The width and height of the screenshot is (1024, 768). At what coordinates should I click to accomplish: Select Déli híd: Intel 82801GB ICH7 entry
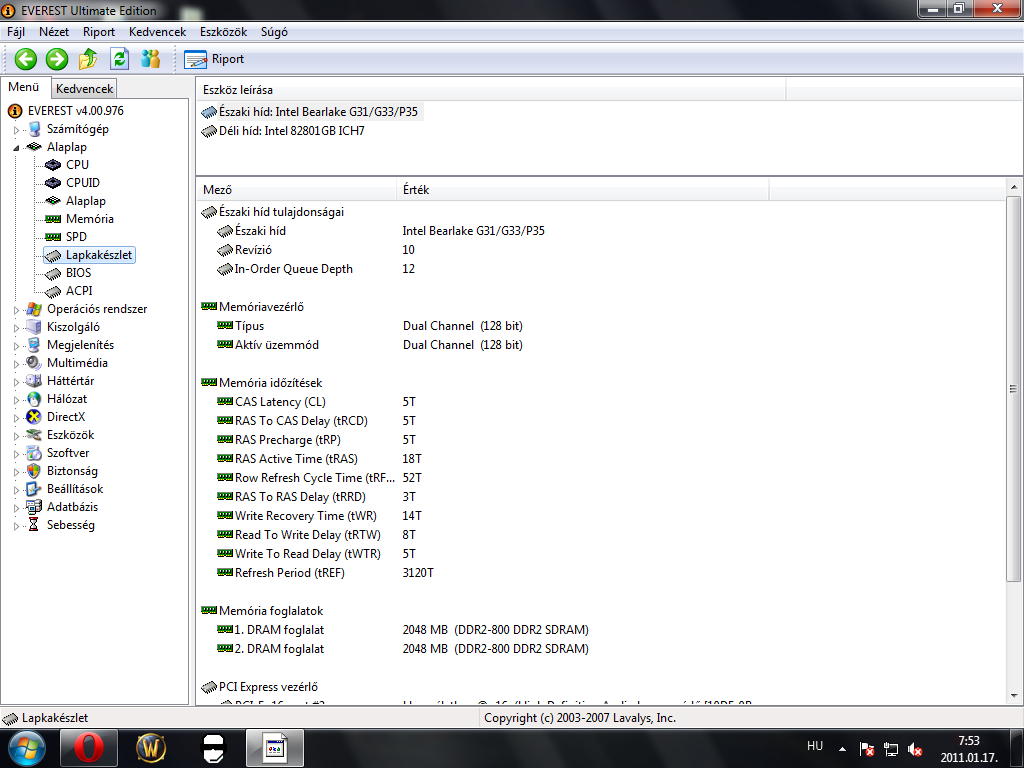click(283, 131)
